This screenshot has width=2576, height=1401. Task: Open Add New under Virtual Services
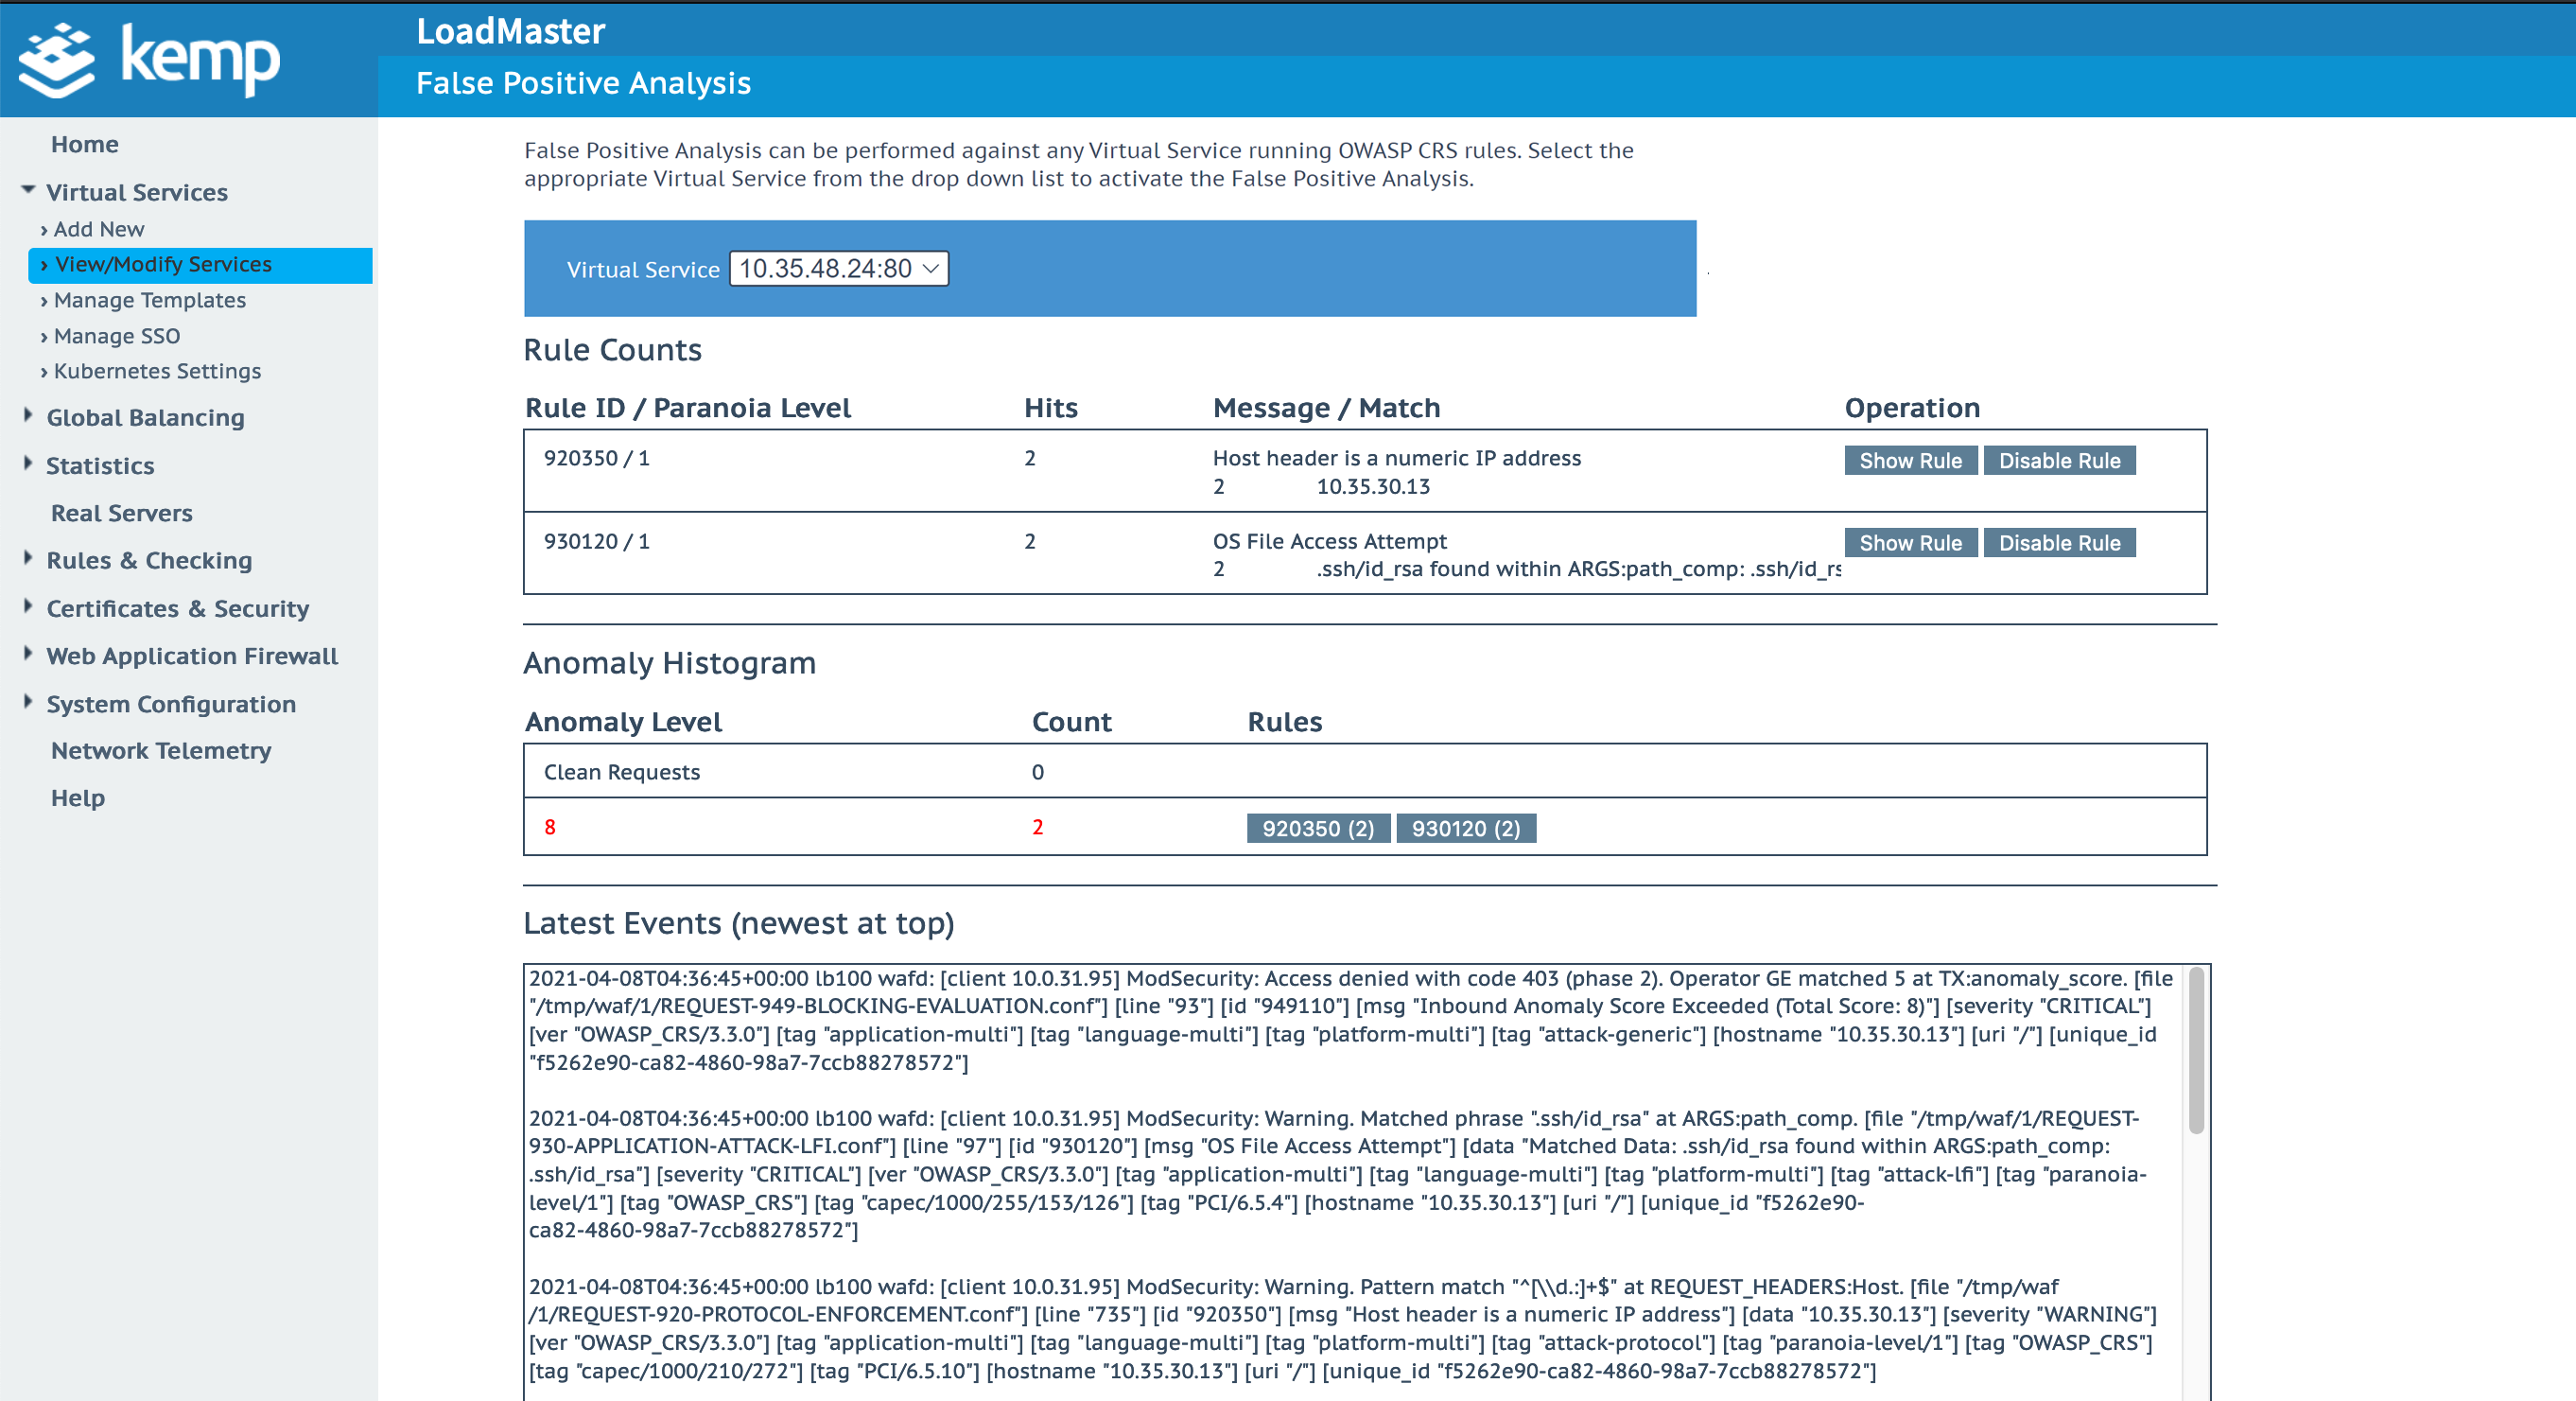tap(98, 229)
